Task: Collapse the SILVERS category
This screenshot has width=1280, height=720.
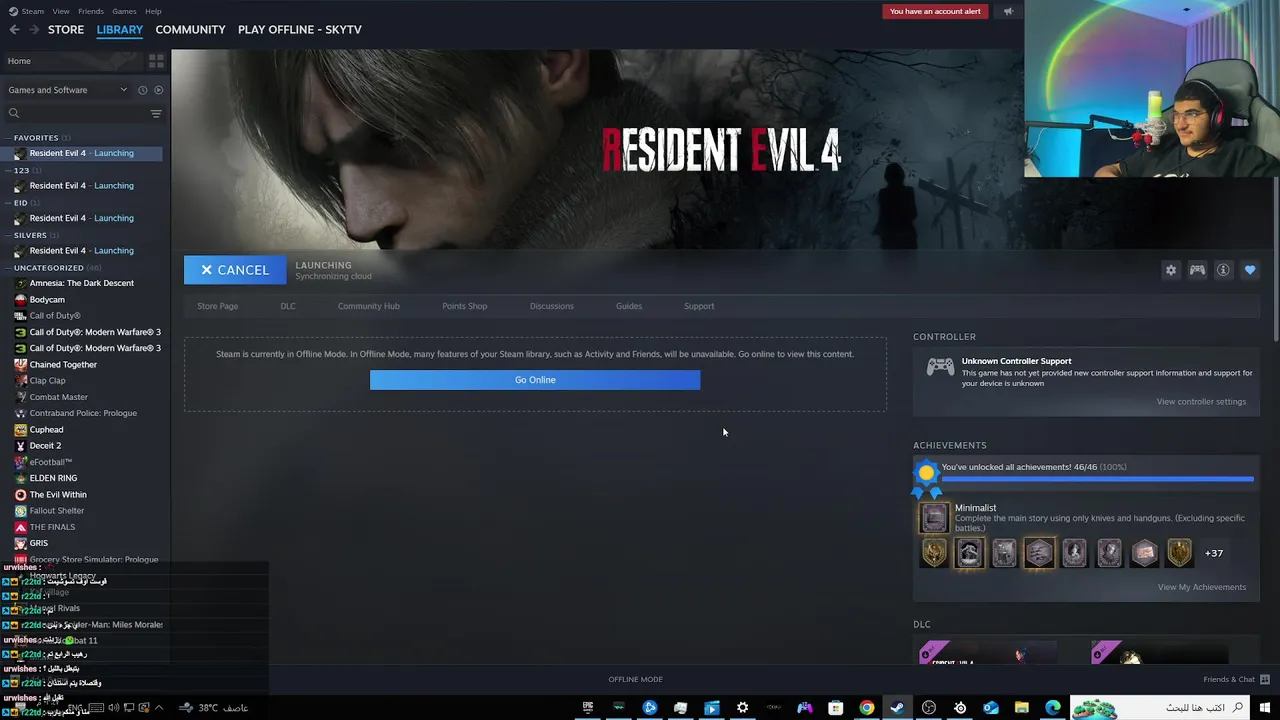Action: tap(30, 236)
